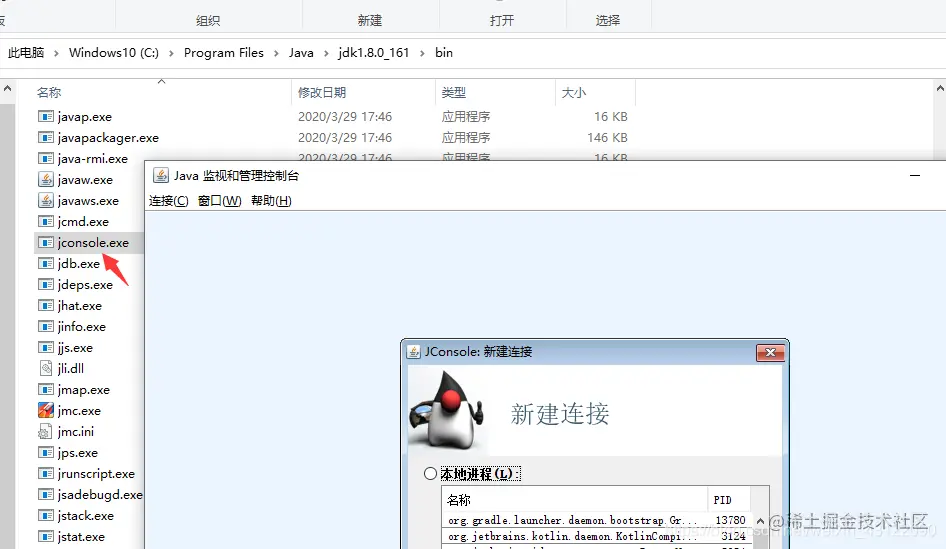This screenshot has width=946, height=549.
Task: Click the jrunscript.exe file icon
Action: [x=45, y=474]
